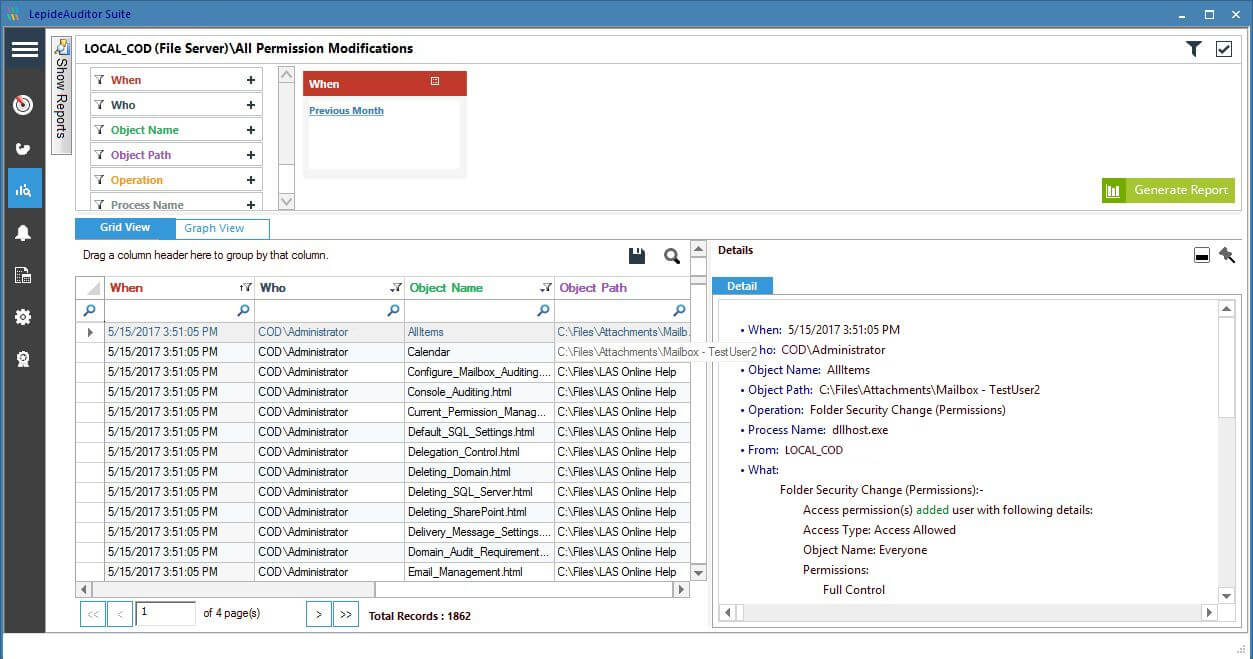Select the AllItems row cell
This screenshot has height=659, width=1253.
coord(479,332)
